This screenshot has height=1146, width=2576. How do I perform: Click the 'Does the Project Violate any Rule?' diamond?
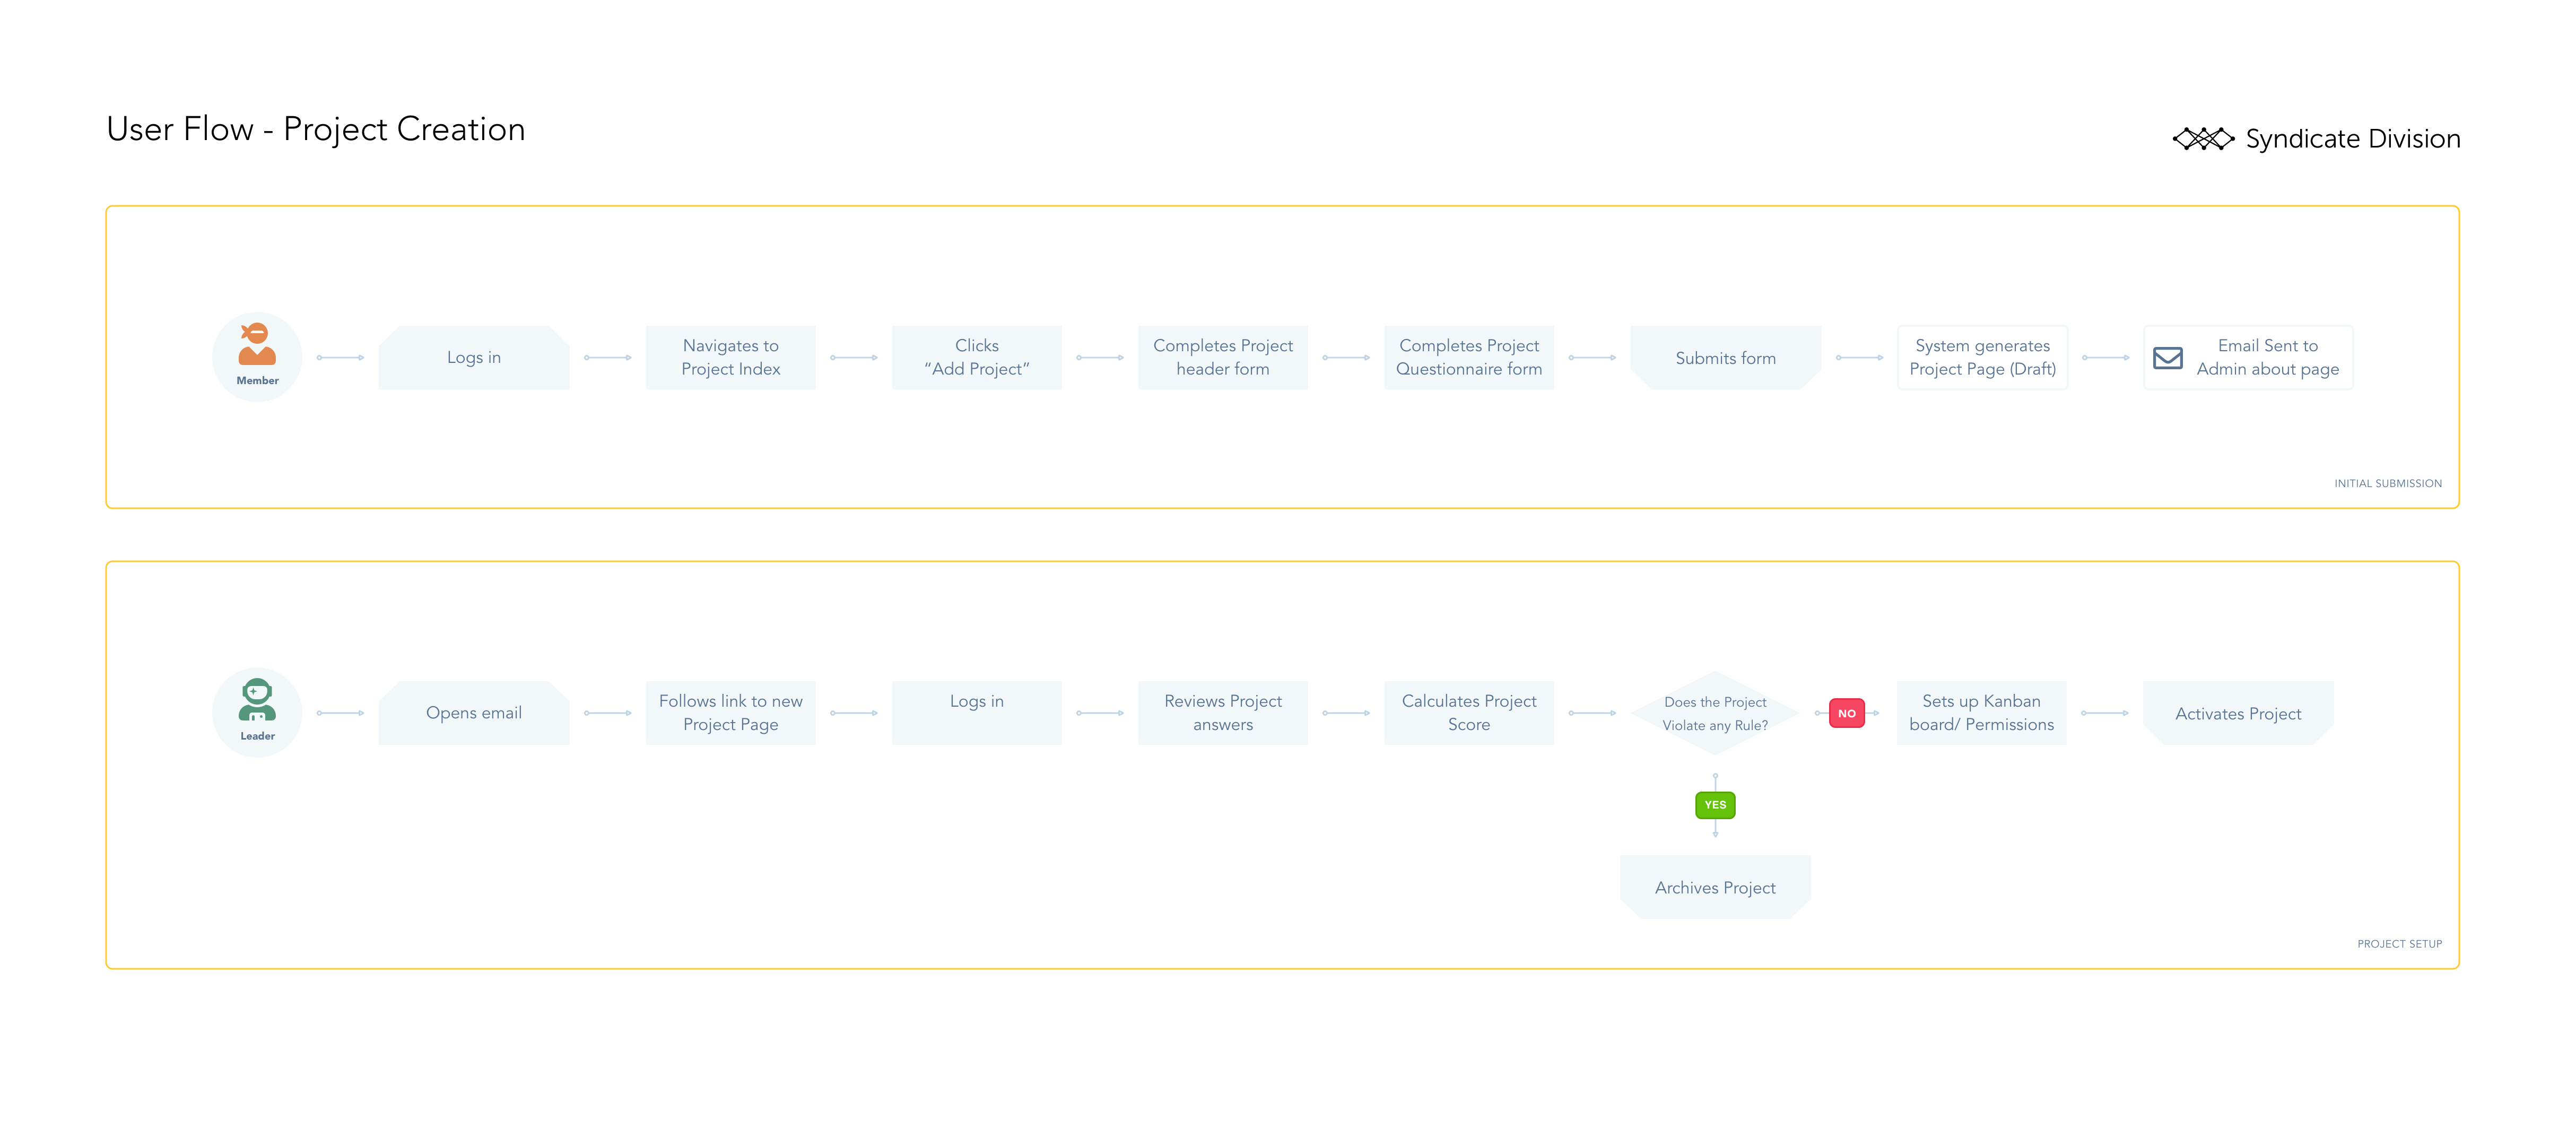click(1715, 713)
